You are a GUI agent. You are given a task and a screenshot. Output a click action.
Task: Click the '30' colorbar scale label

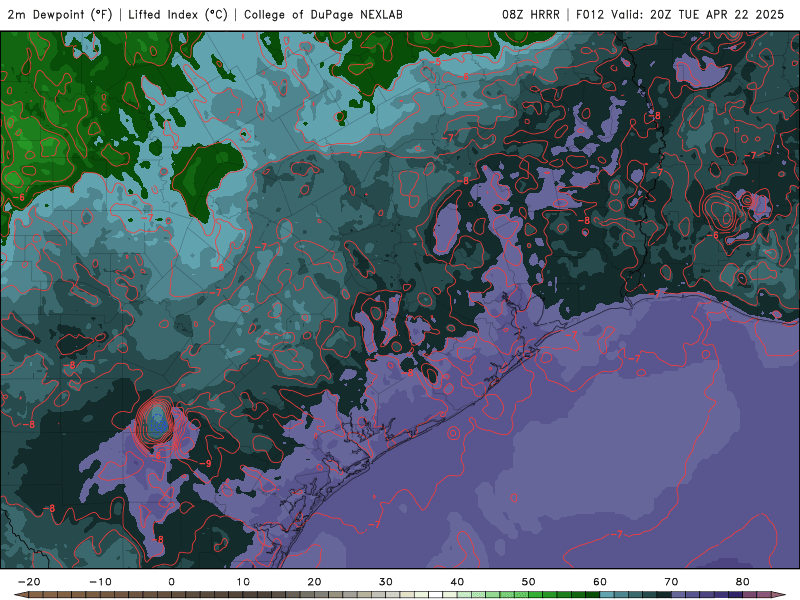(386, 582)
